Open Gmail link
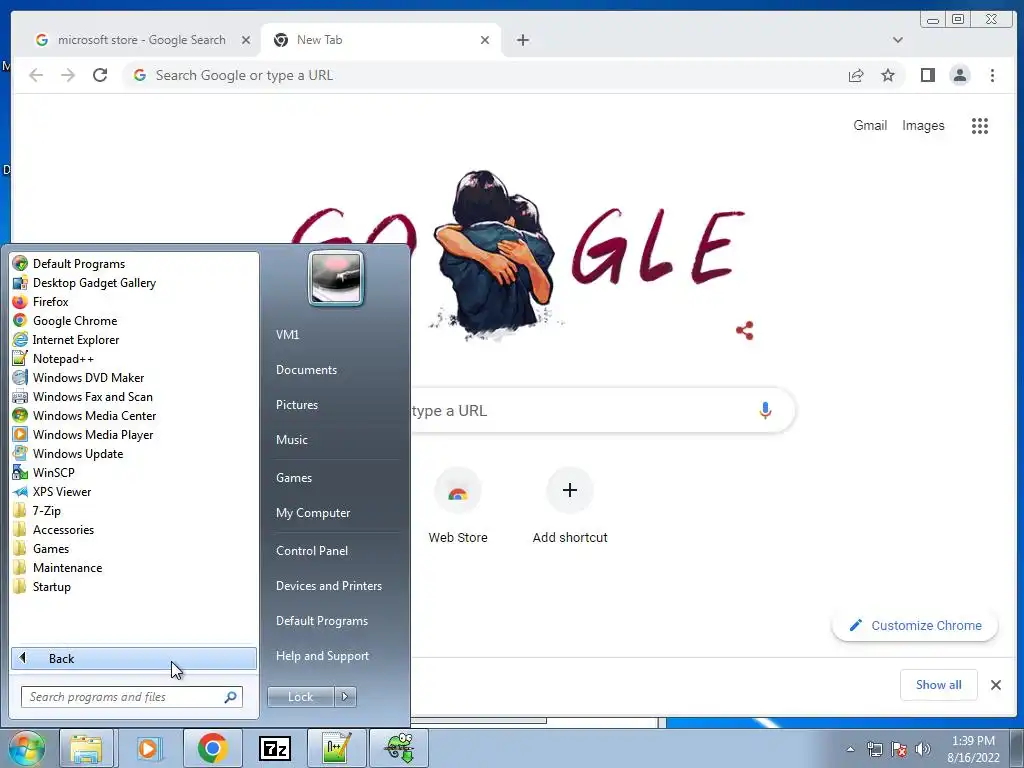The width and height of the screenshot is (1024, 768). (870, 125)
